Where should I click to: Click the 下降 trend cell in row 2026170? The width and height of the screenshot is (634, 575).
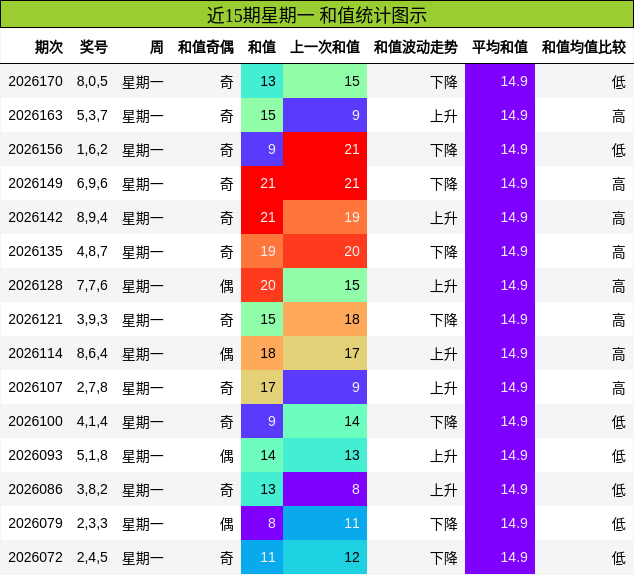(444, 82)
